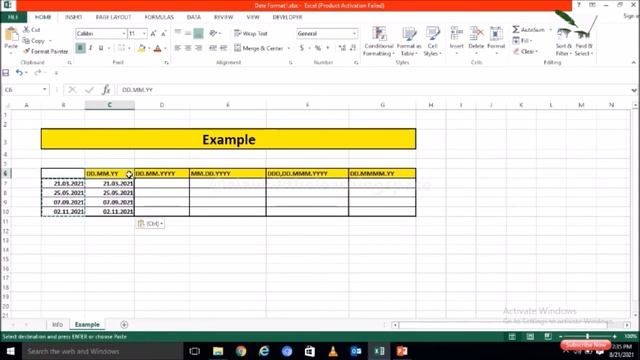Click the Undo arrow

click(x=19, y=73)
